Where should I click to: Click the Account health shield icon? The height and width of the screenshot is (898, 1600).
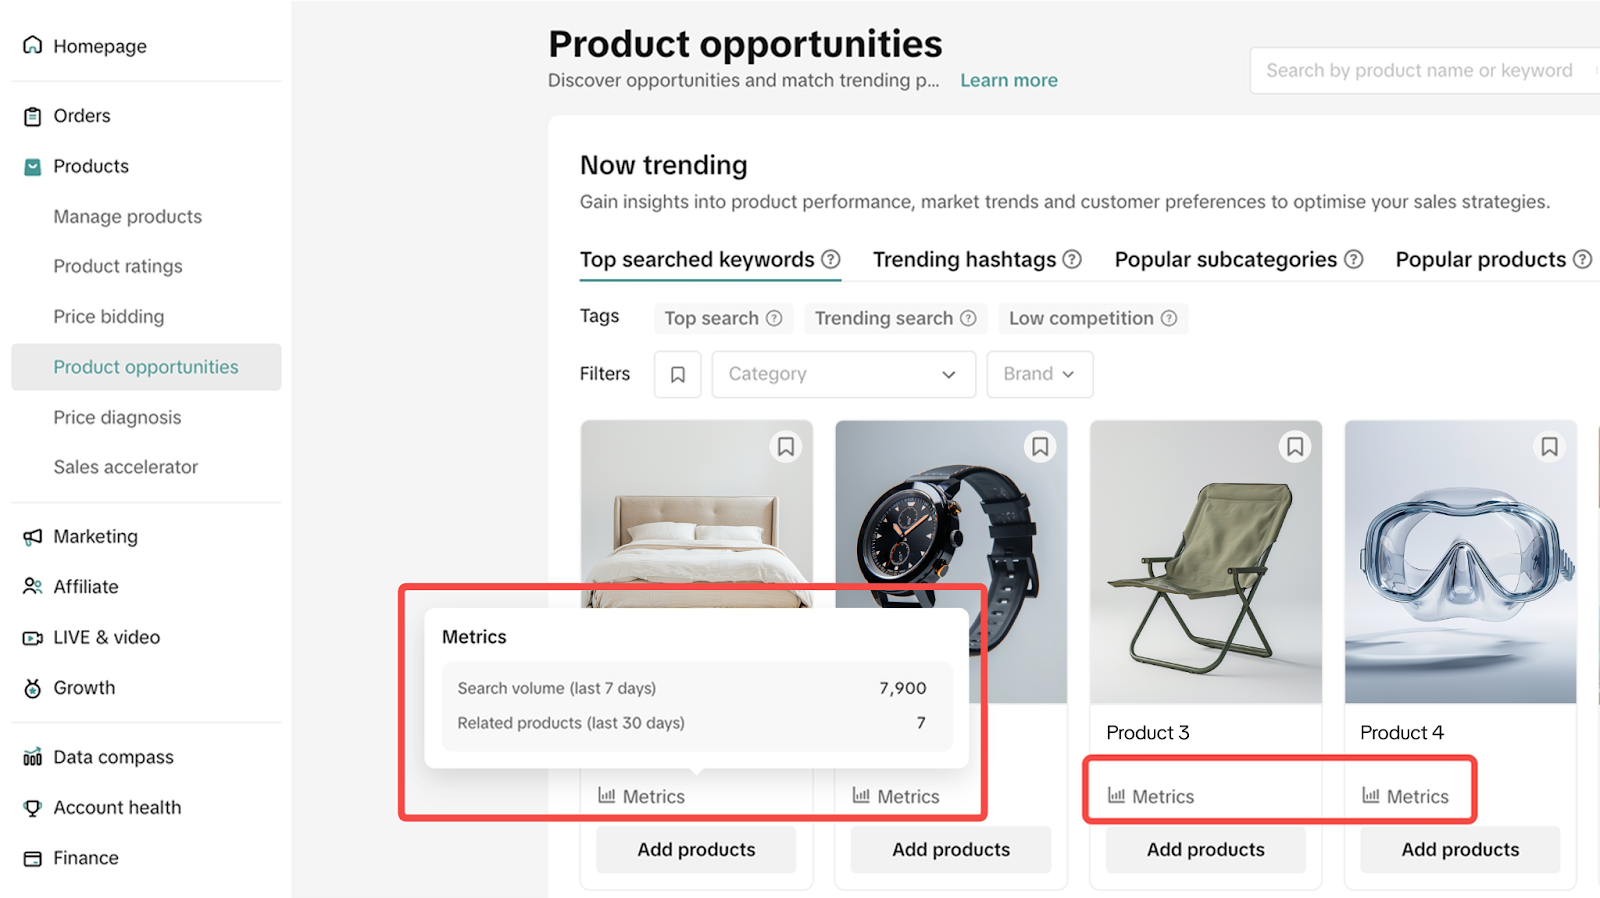[x=34, y=807]
